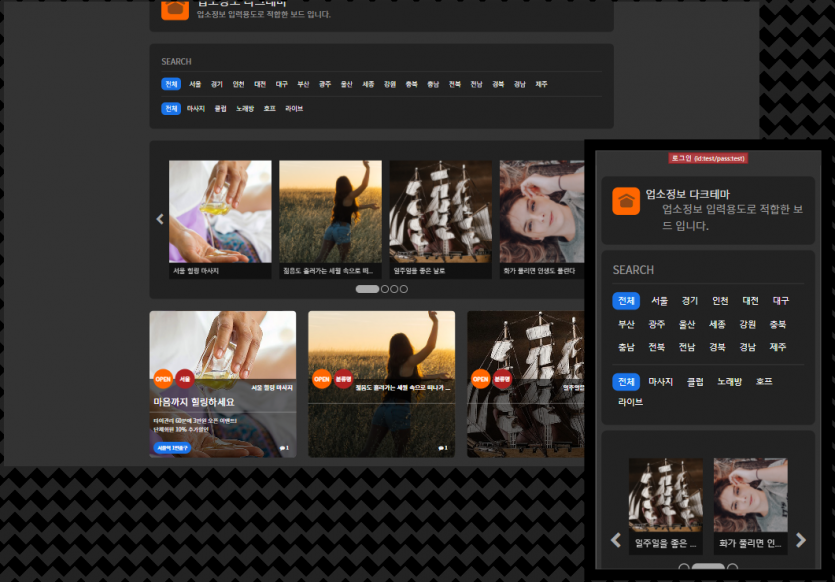Click the orange home logo in mobile preview
The height and width of the screenshot is (582, 835).
pyautogui.click(x=626, y=201)
